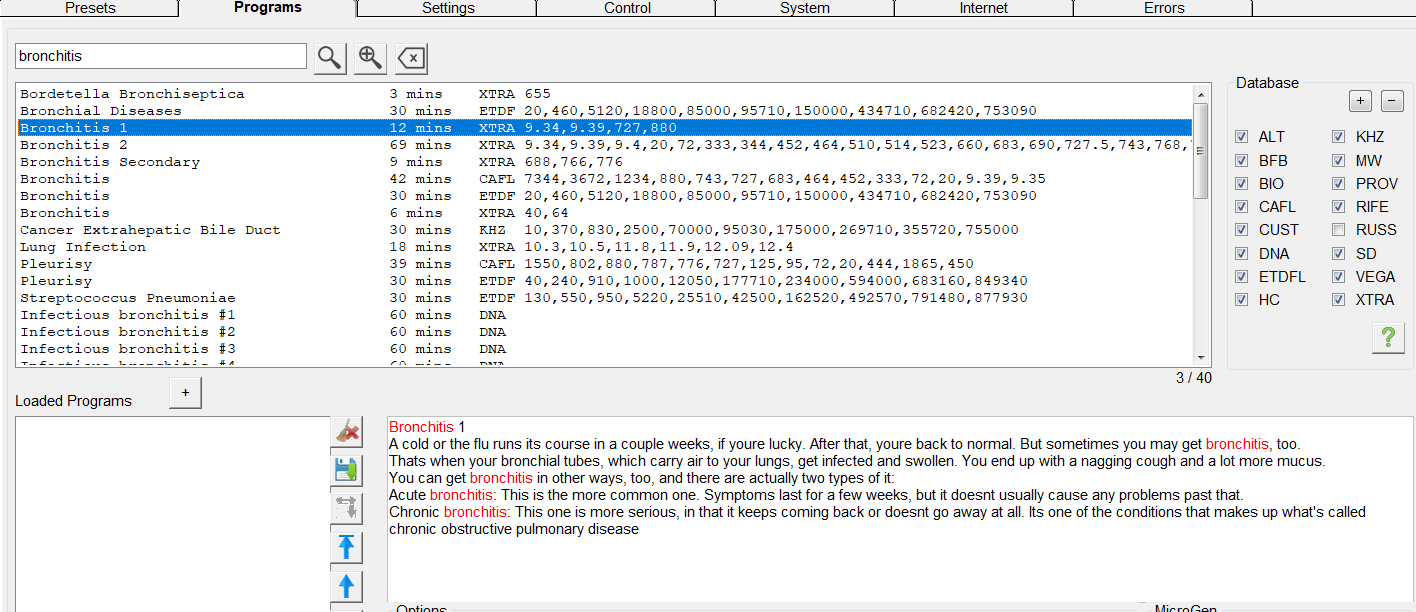Click the plus button beside Loaded Programs

point(185,393)
